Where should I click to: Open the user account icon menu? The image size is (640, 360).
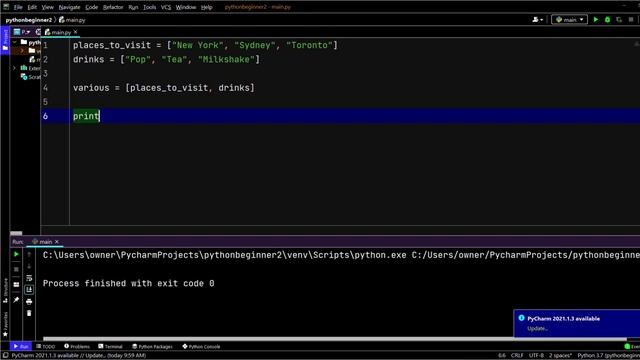tap(538, 20)
